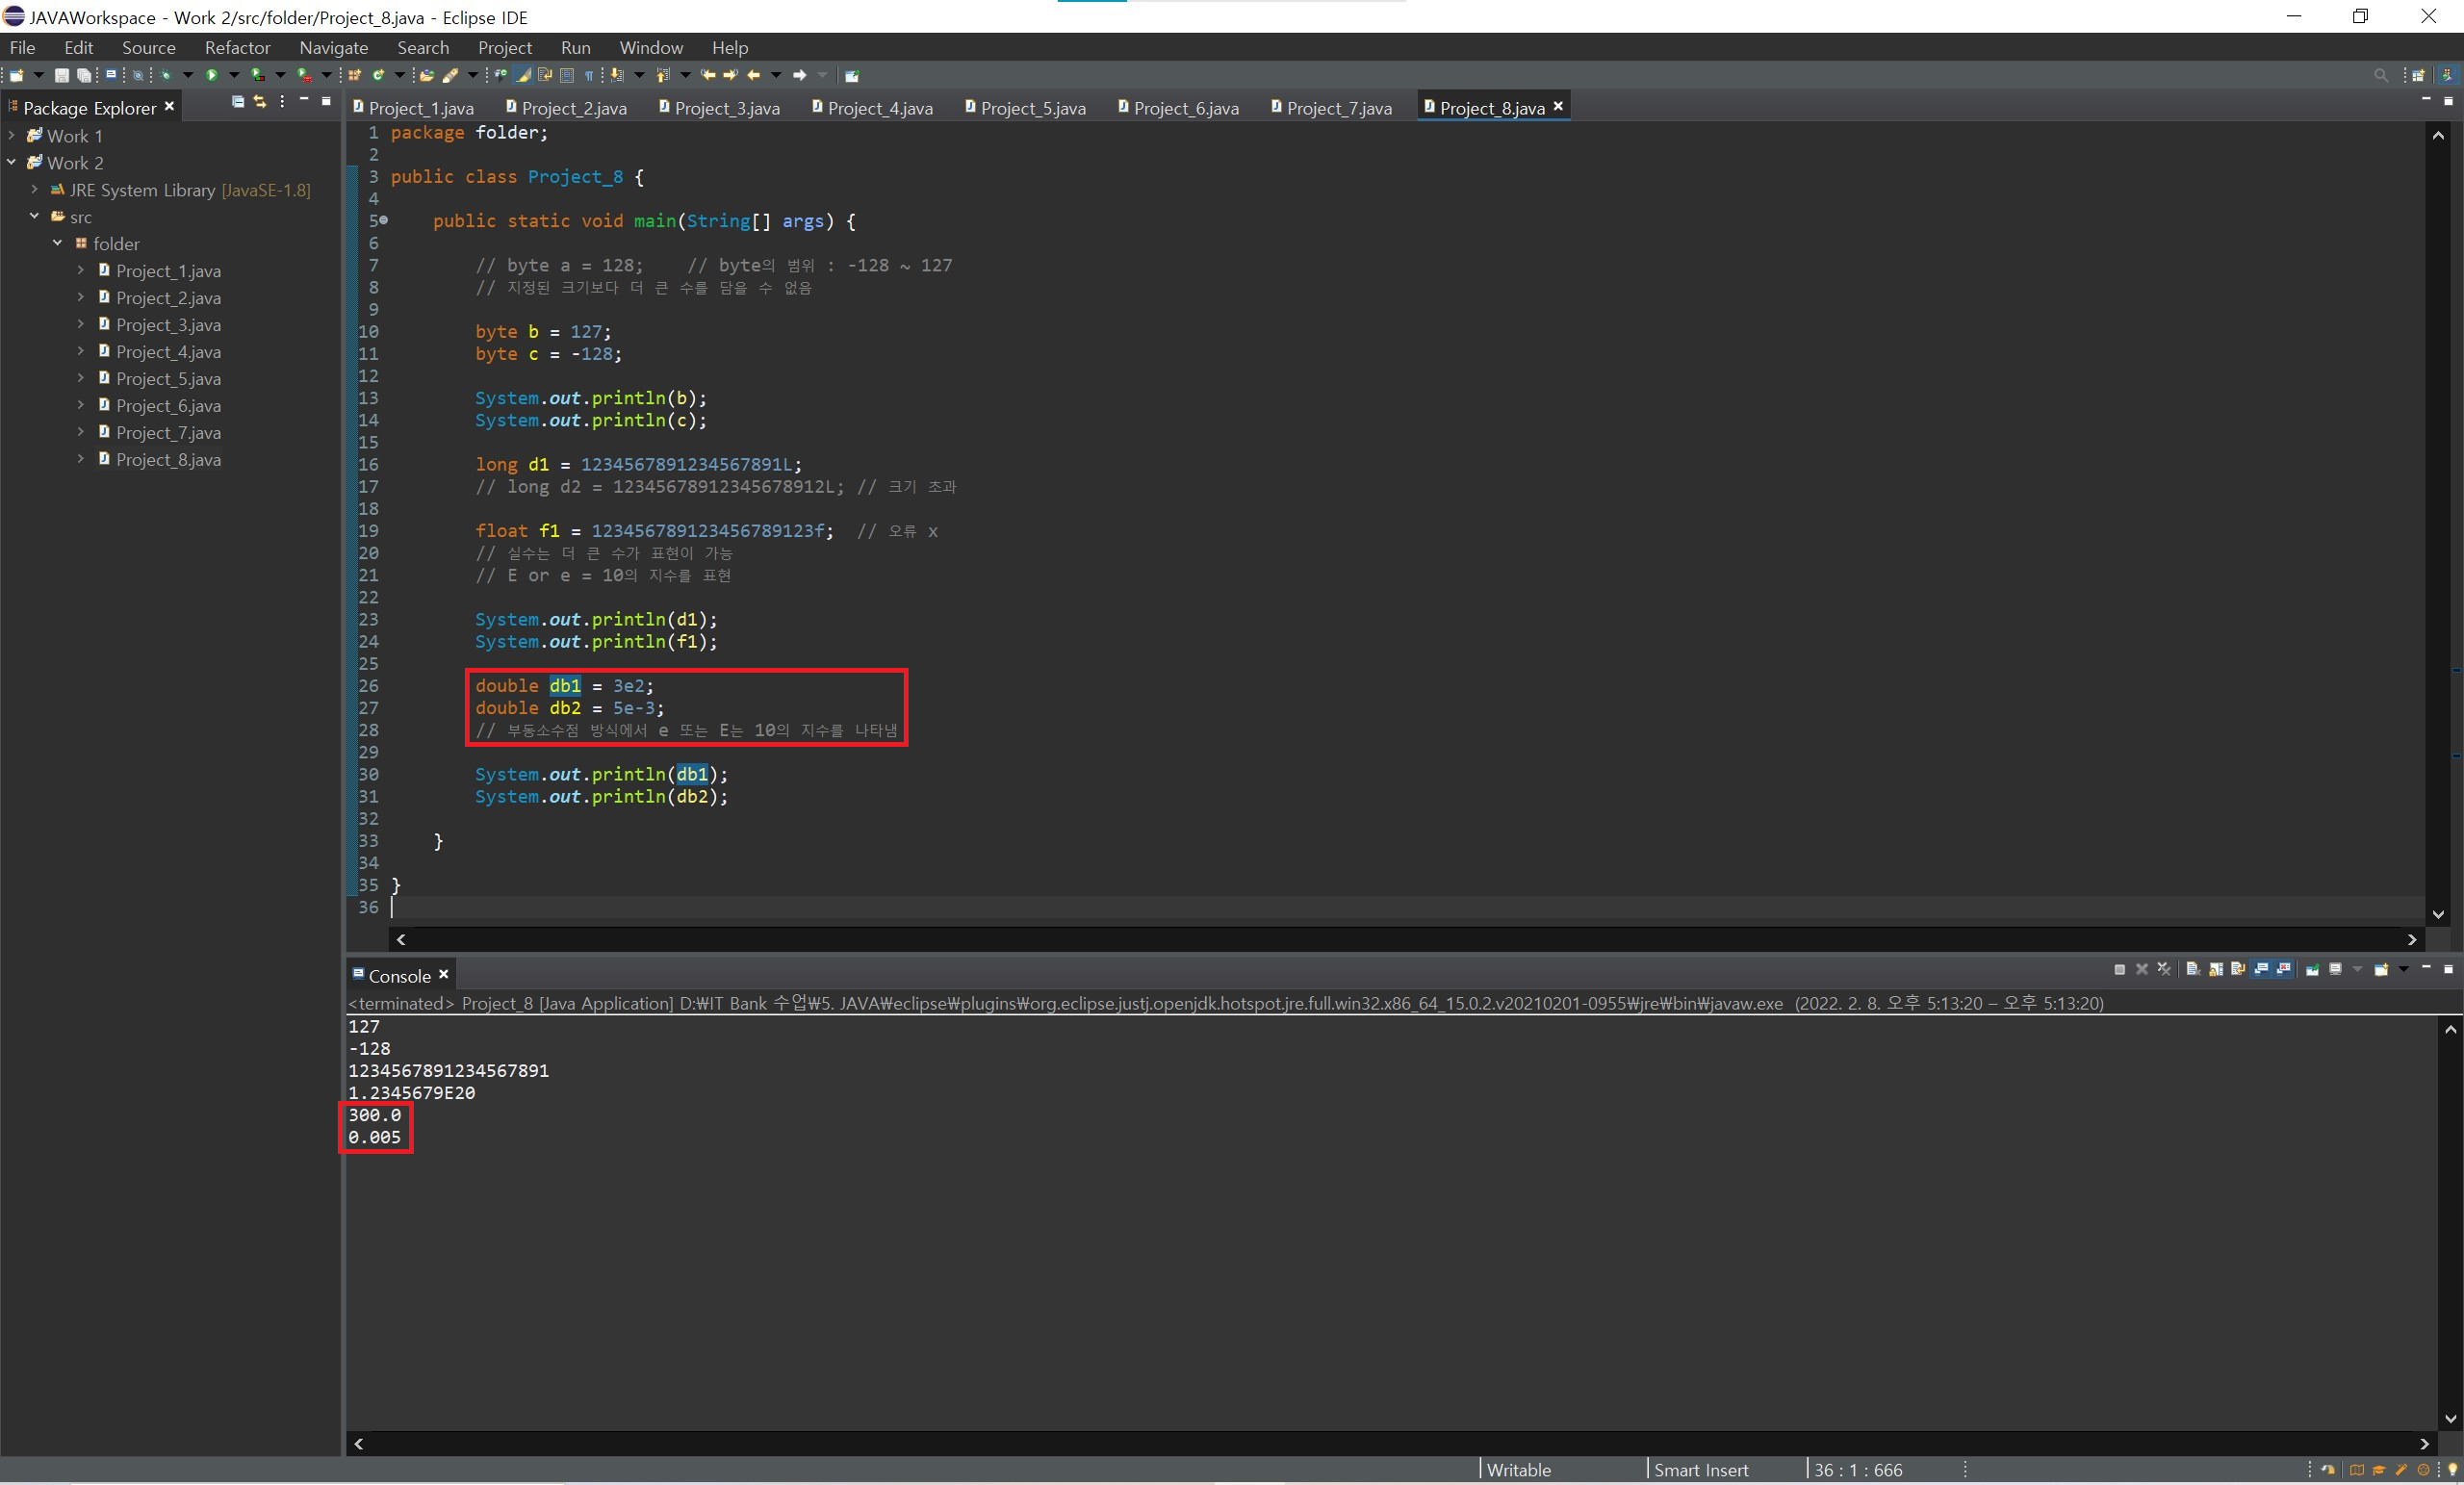Click the Debug bug icon
The width and height of the screenshot is (2464, 1485).
pos(166,75)
